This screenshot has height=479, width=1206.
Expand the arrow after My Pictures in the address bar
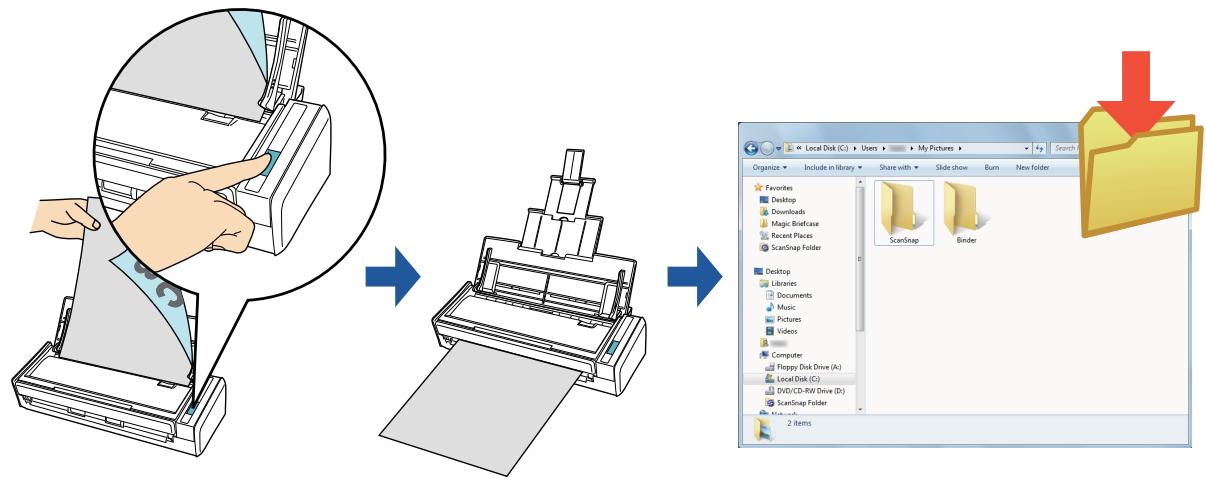coord(960,149)
